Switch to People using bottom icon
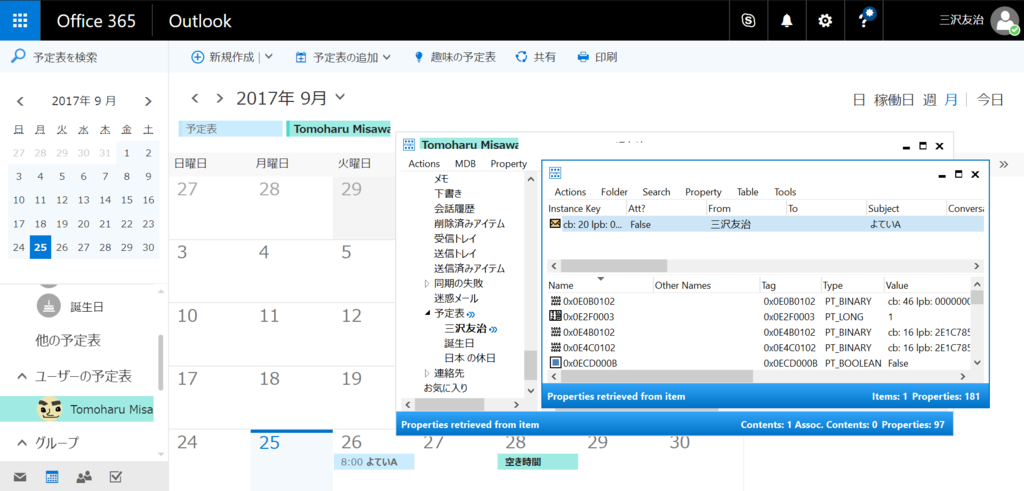The image size is (1024, 491). pos(84,477)
